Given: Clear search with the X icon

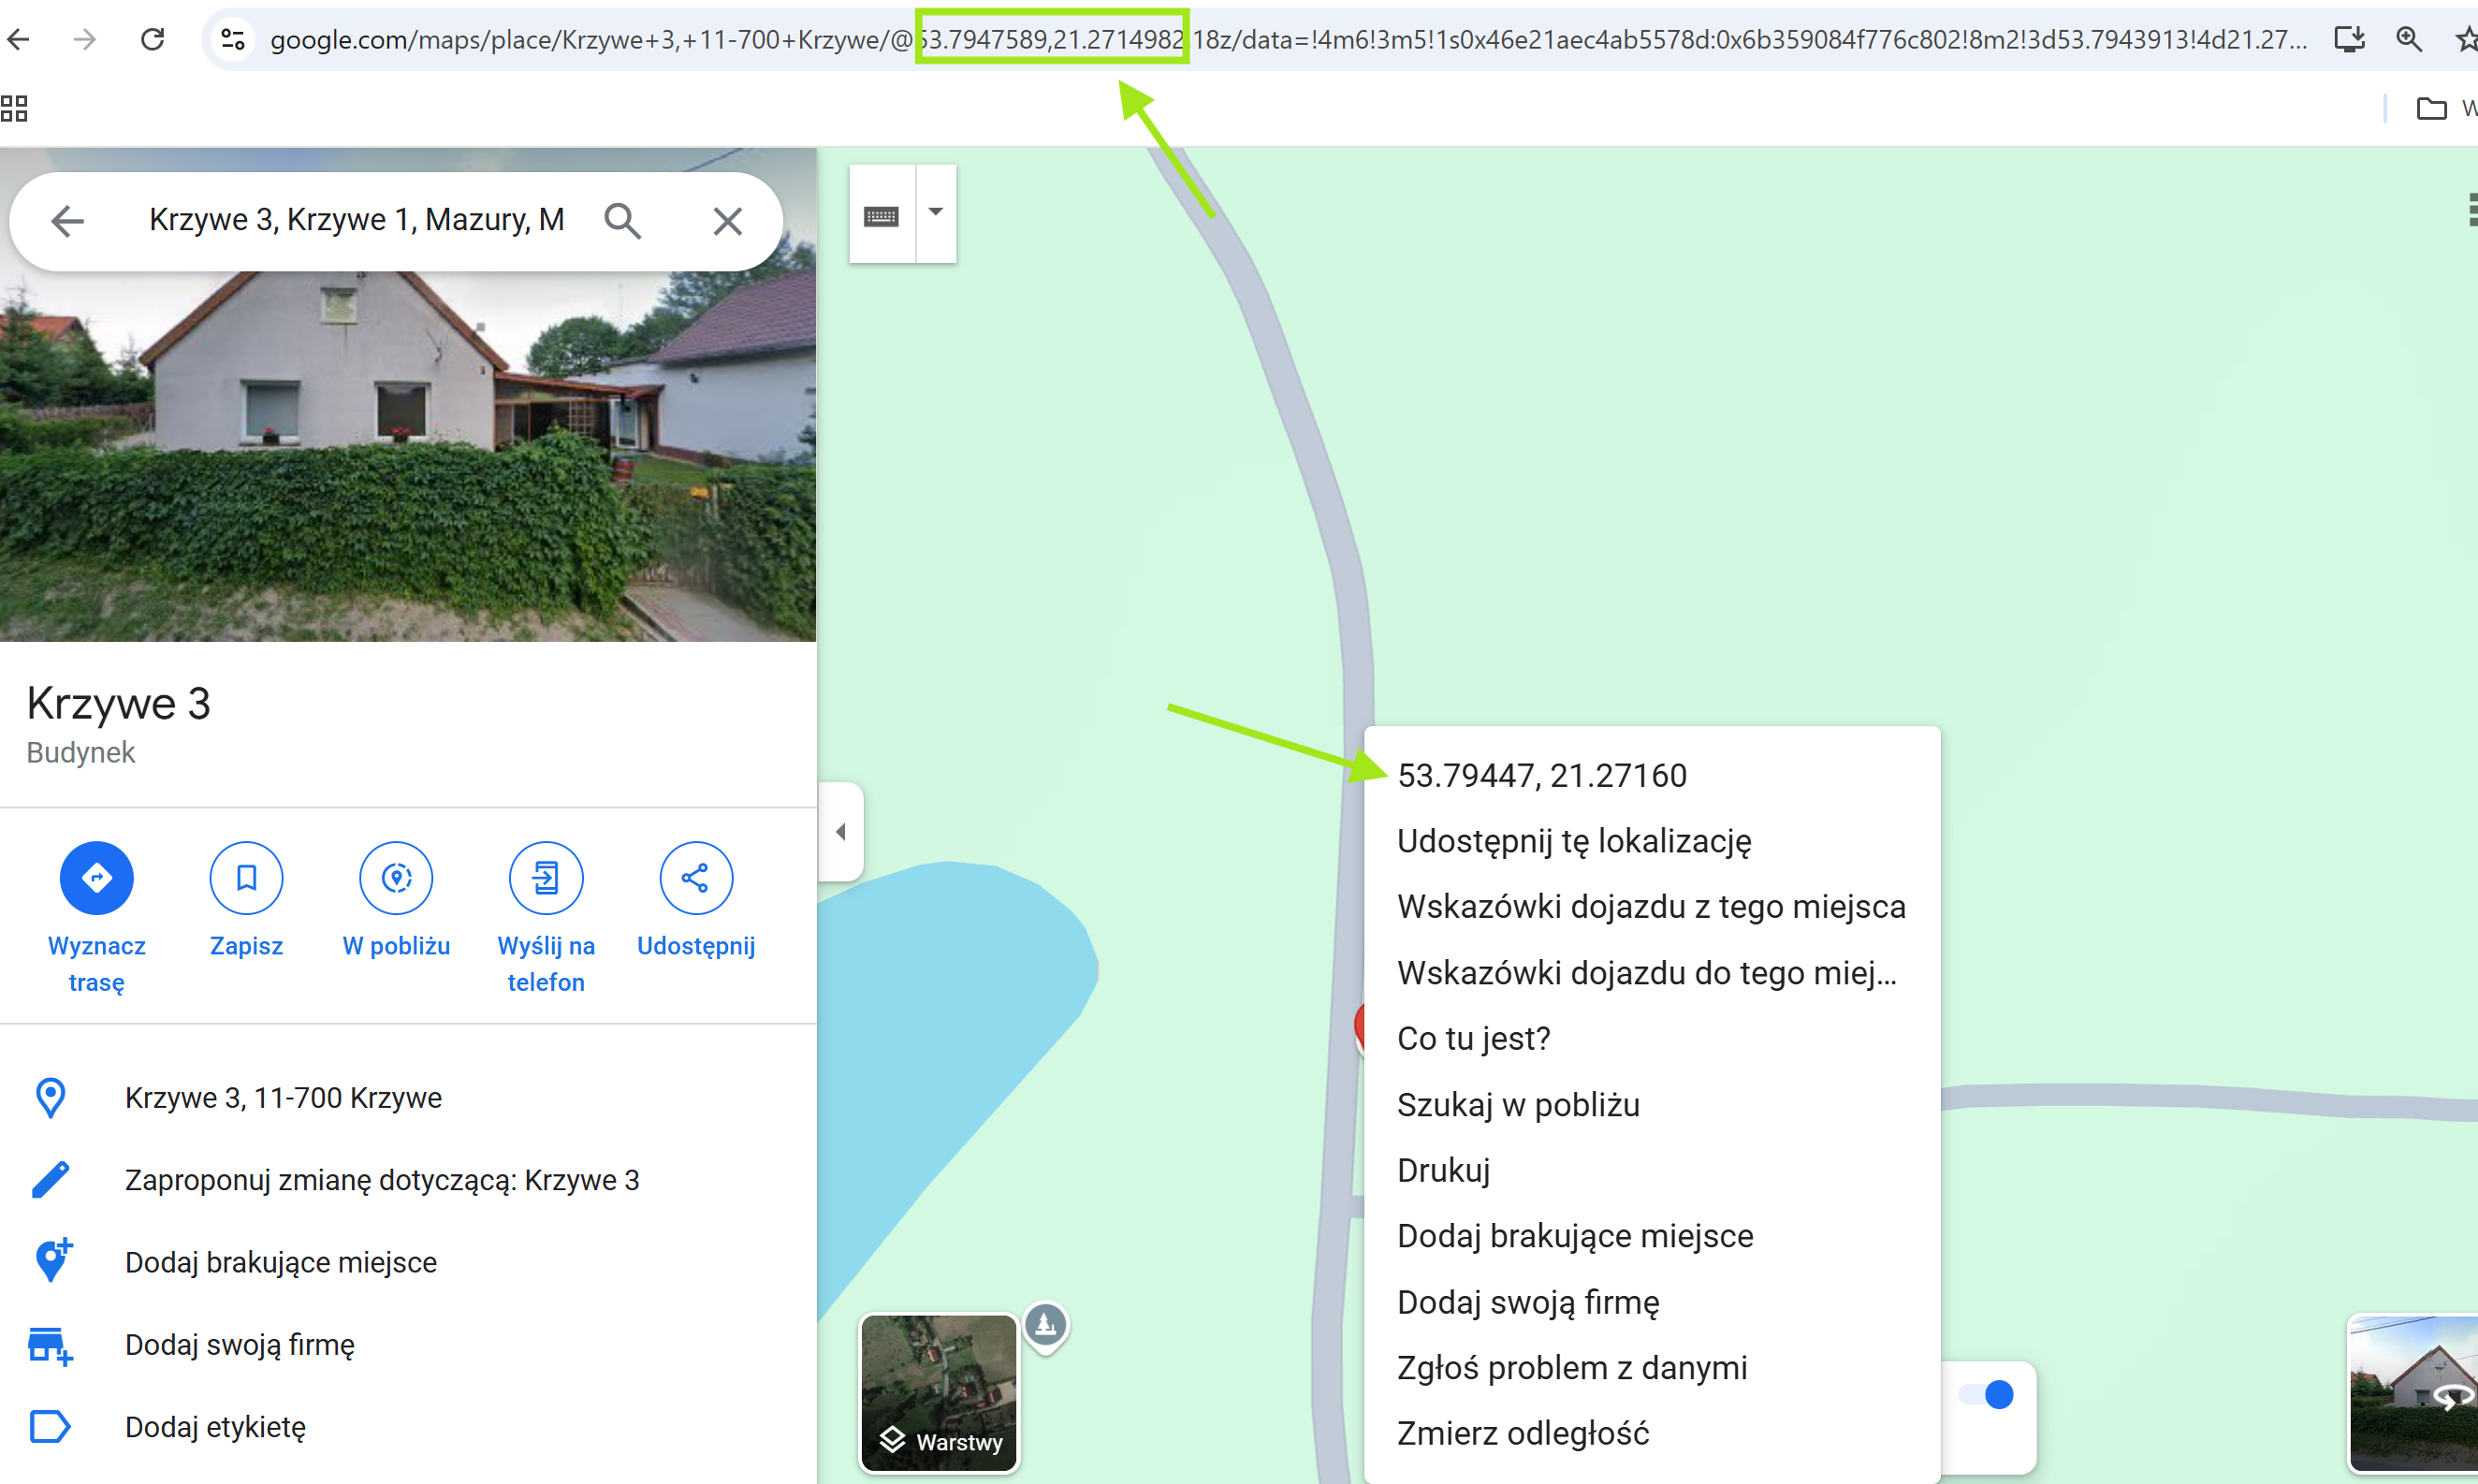Looking at the screenshot, I should [727, 221].
